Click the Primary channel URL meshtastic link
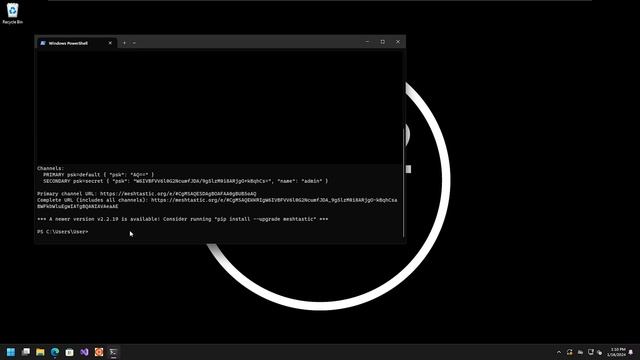The height and width of the screenshot is (360, 640). (178, 194)
